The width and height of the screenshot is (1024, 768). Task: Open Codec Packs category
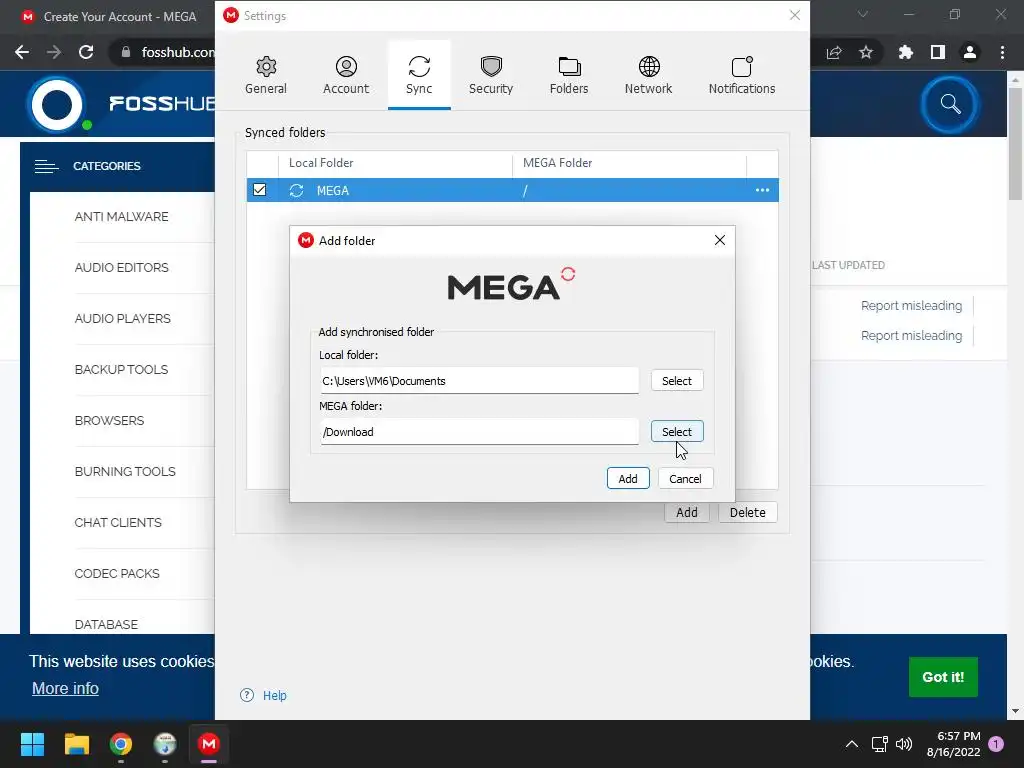[117, 573]
